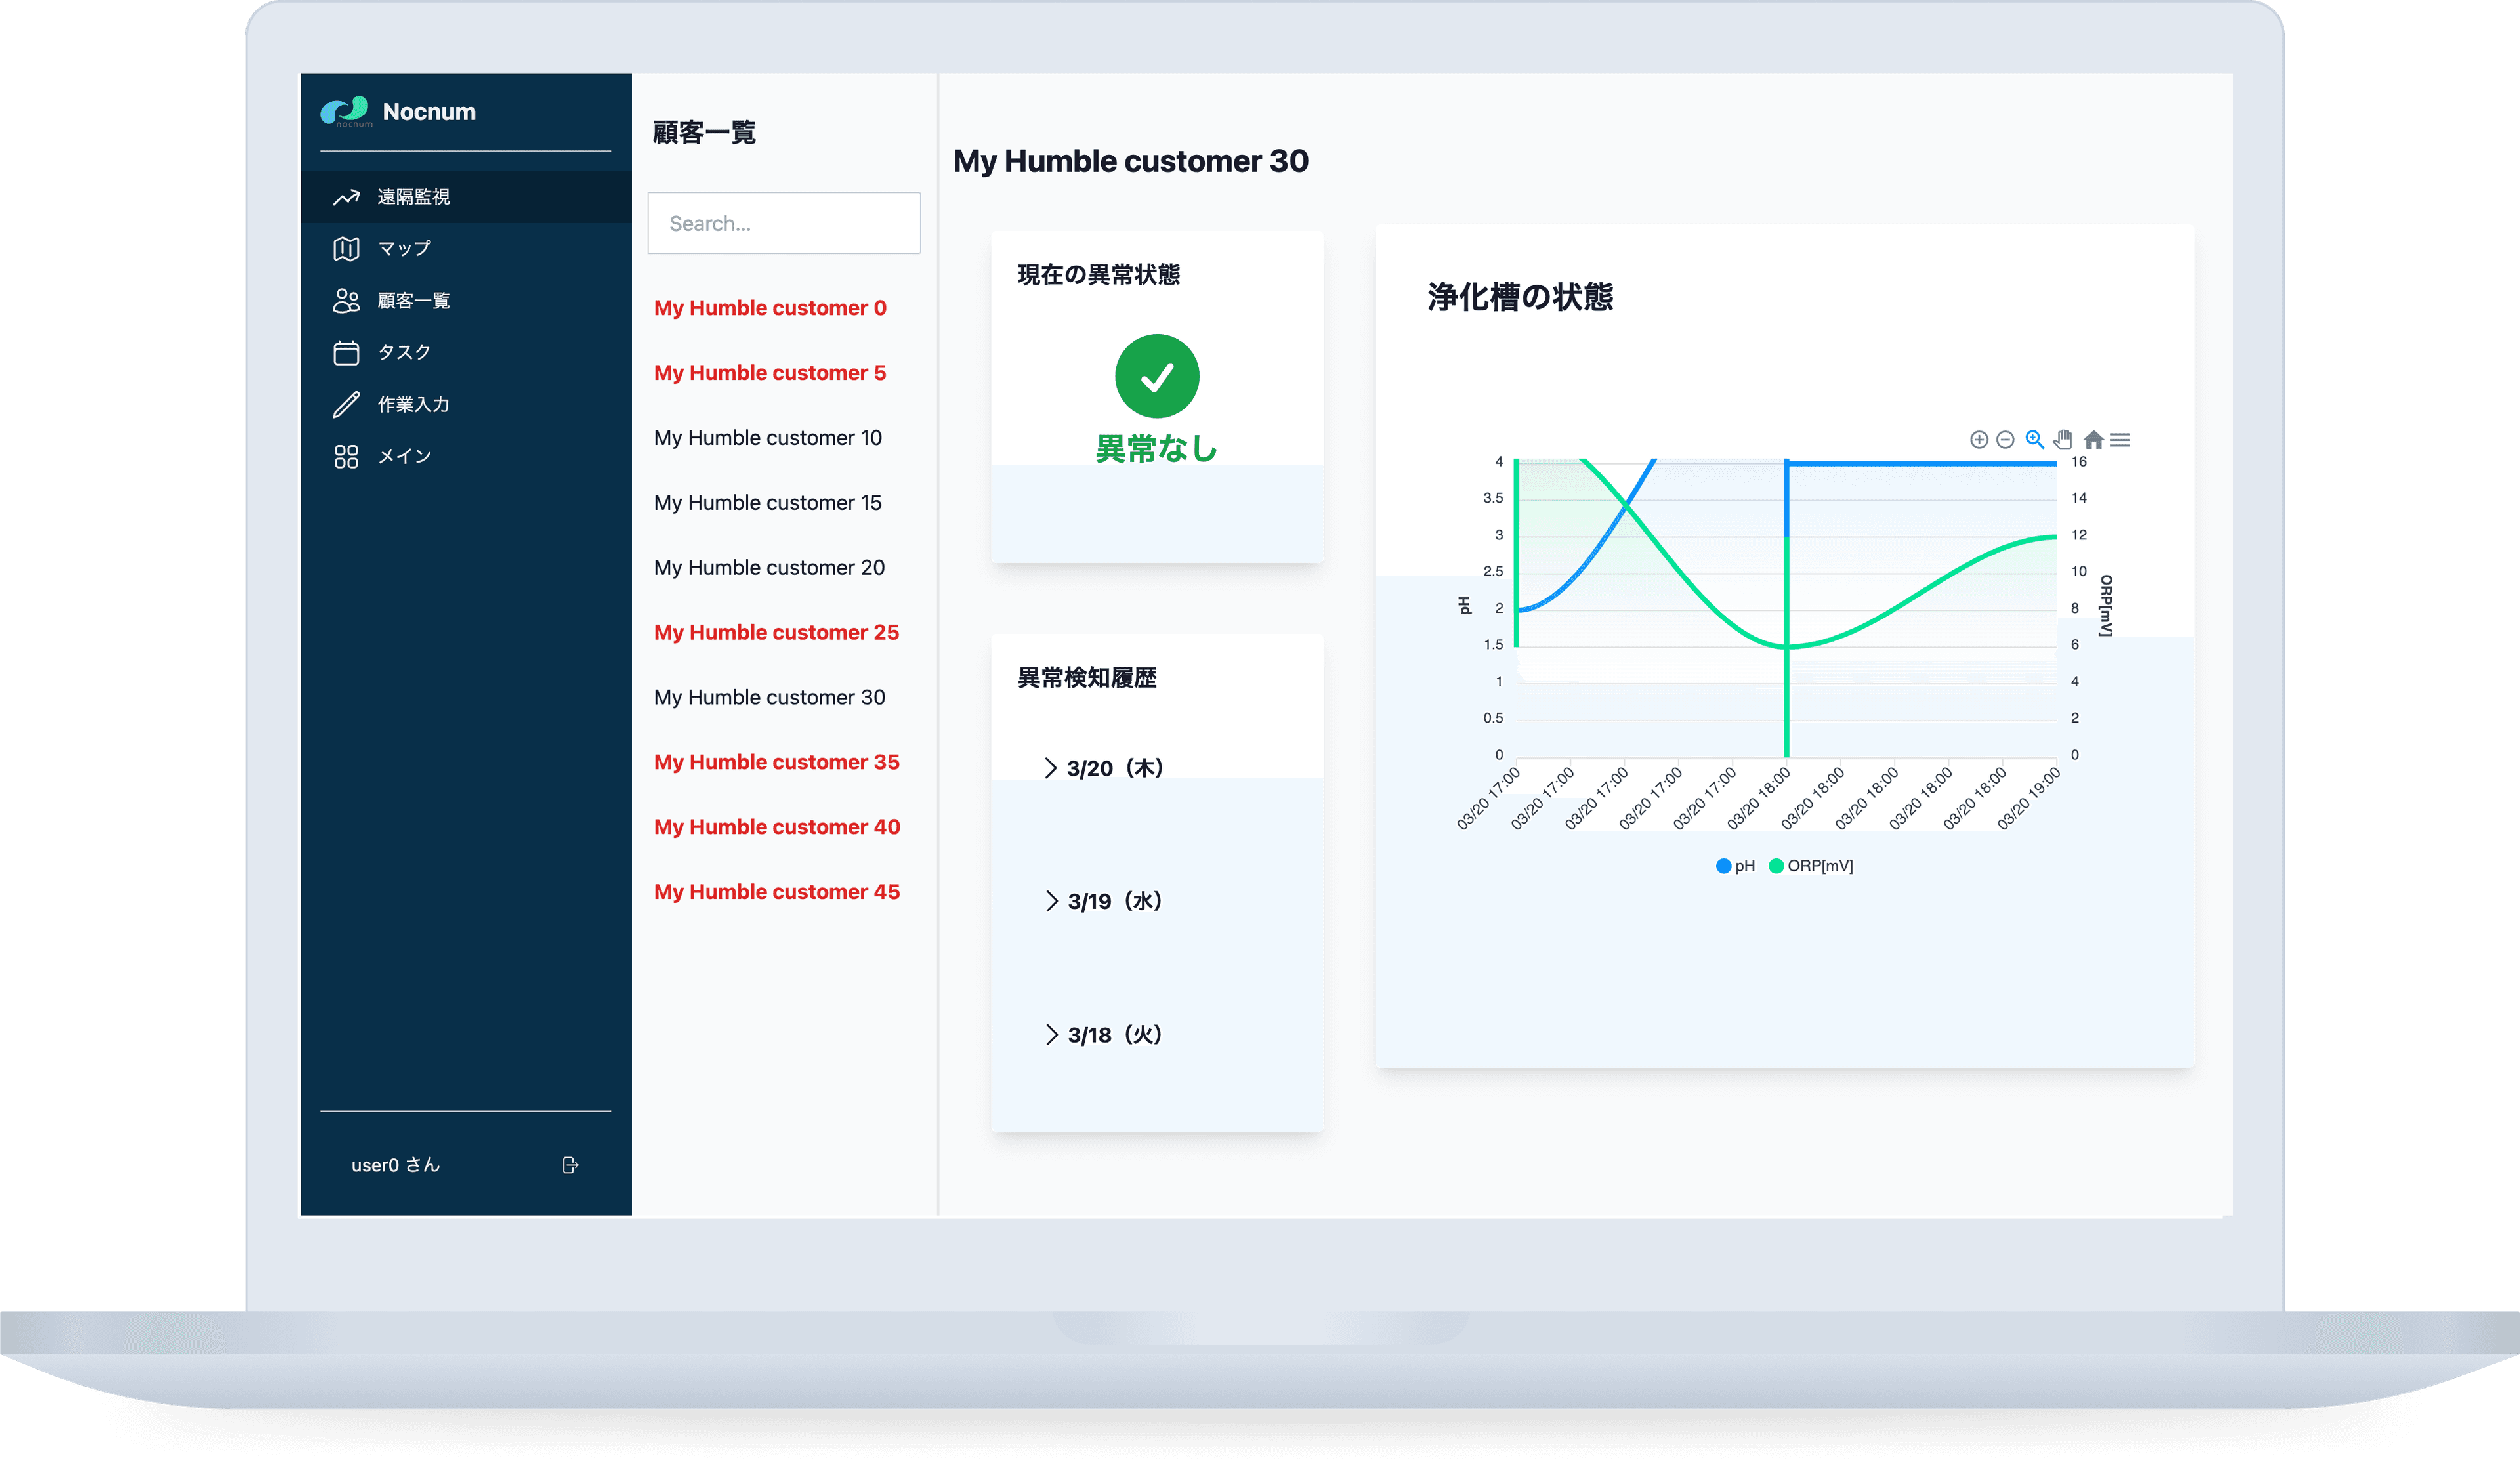Viewport: 2520px width, 1466px height.
Task: Click the pencil icon beside 作業入力
Action: tap(346, 404)
